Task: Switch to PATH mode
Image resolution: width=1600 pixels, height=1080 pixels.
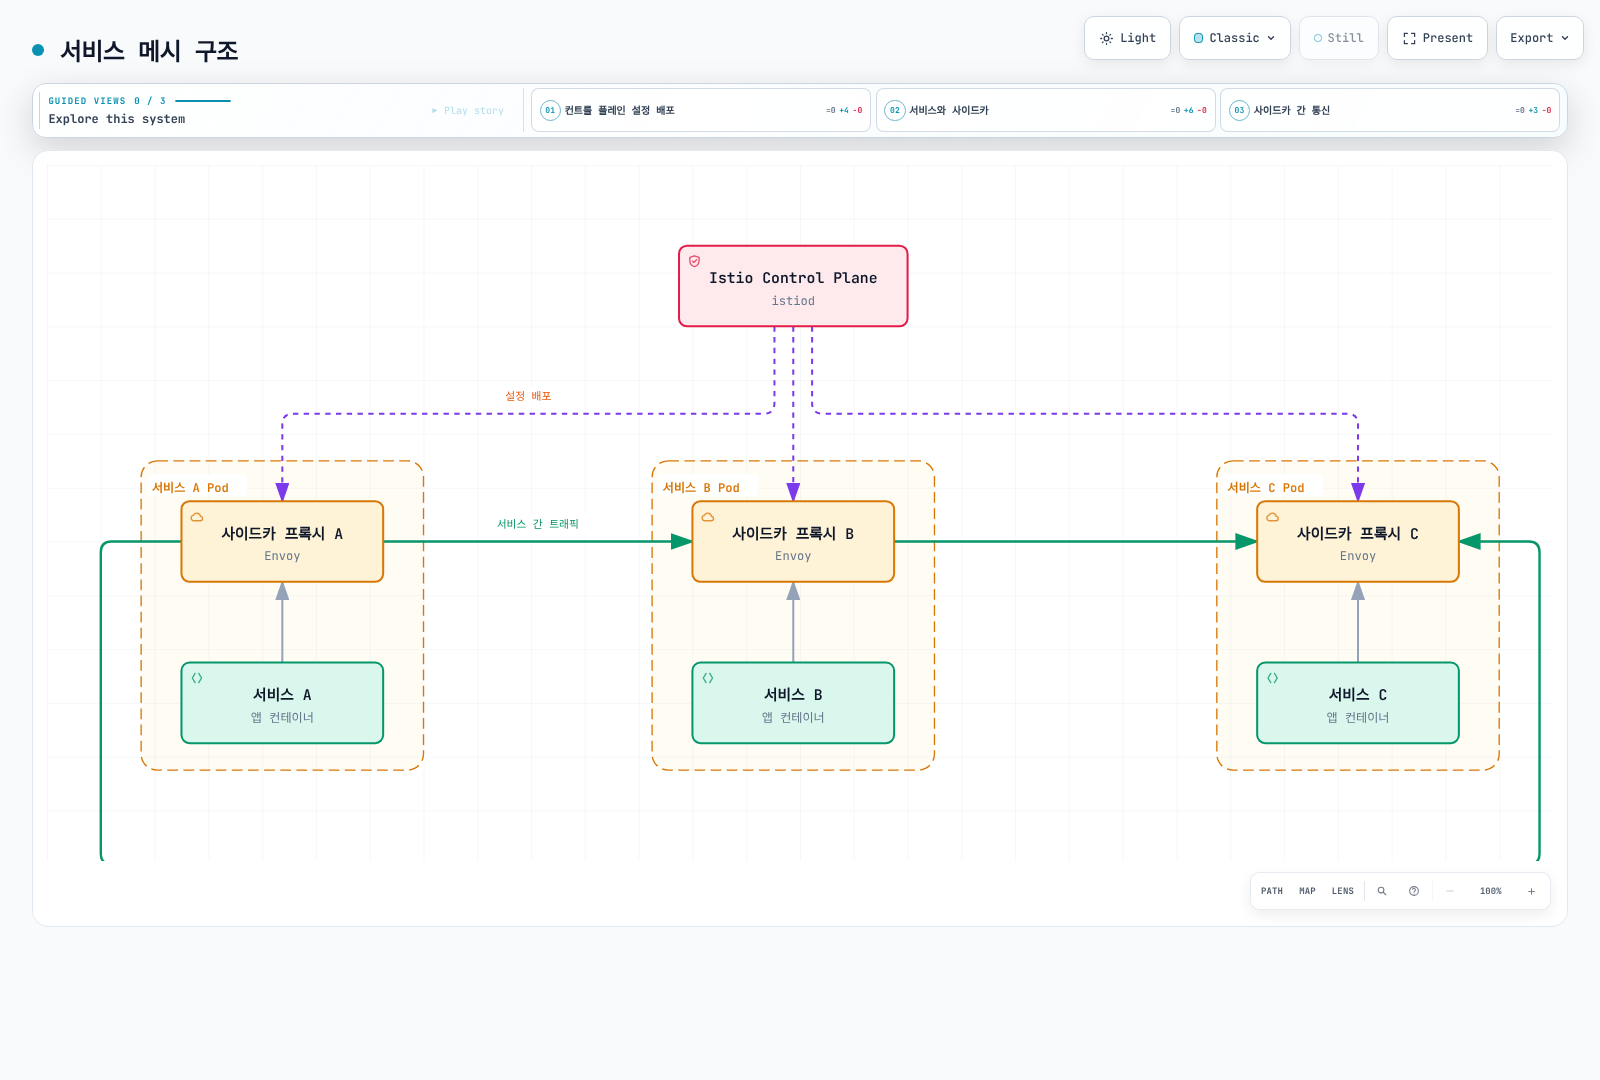Action: pyautogui.click(x=1272, y=891)
